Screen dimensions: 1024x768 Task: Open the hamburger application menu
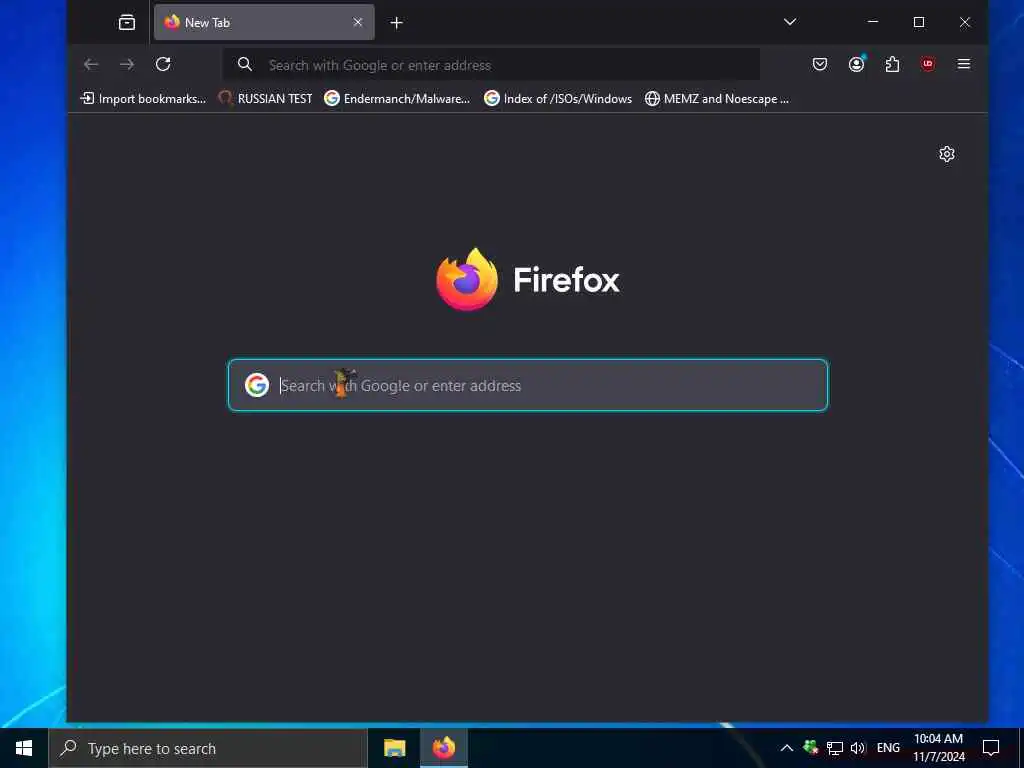tap(963, 64)
